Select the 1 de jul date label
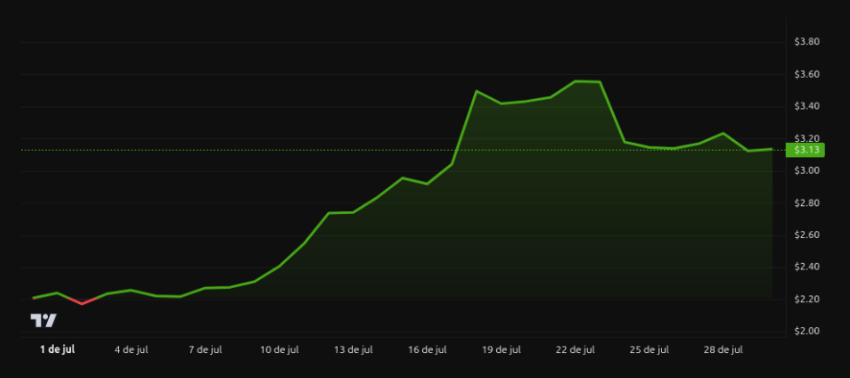850x378 pixels. (57, 350)
